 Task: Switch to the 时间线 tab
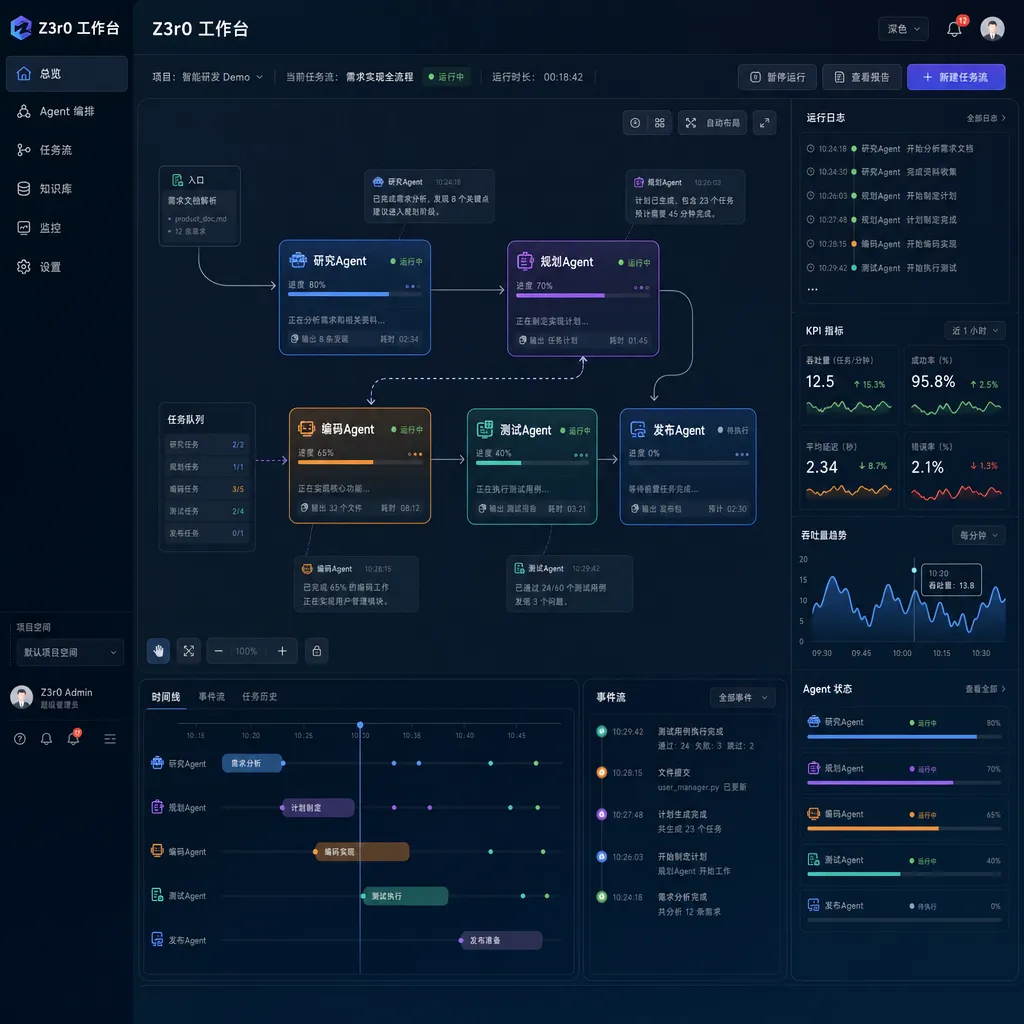(x=166, y=697)
